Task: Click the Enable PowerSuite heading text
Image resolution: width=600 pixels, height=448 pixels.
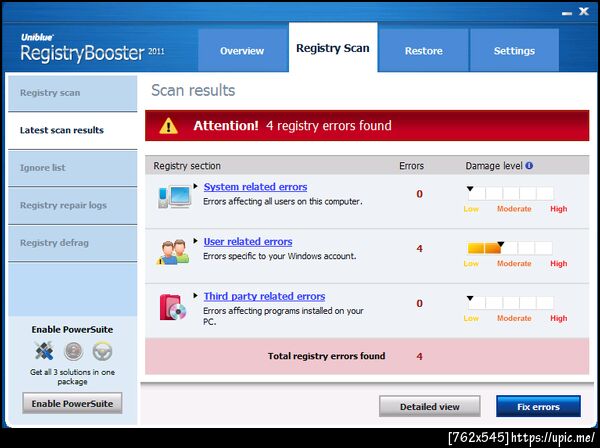Action: point(72,329)
